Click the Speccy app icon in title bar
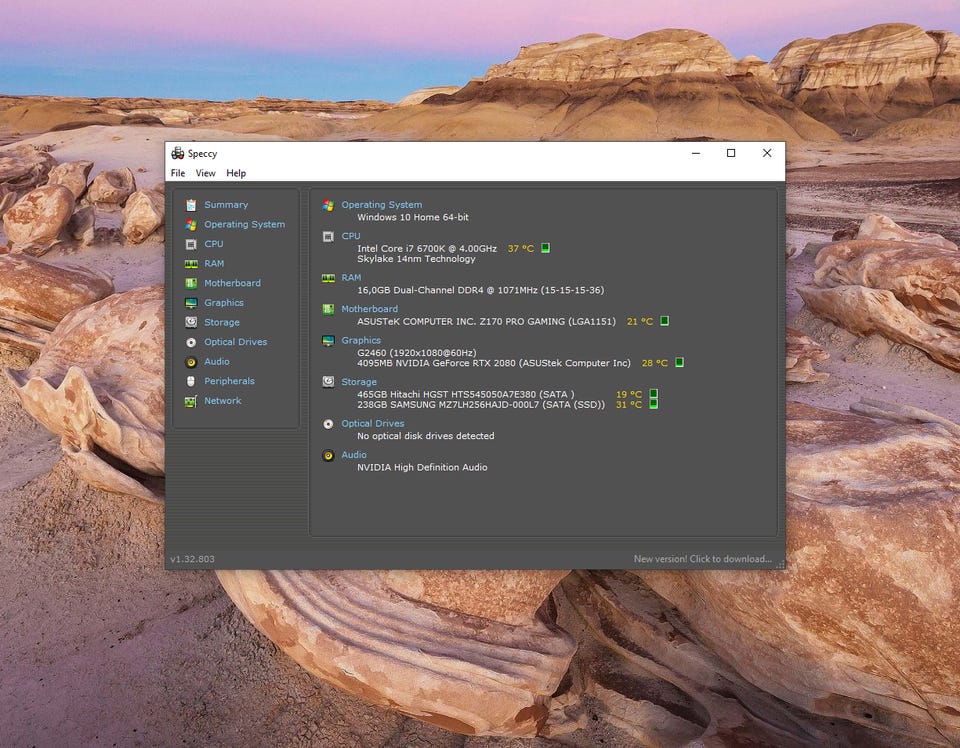The image size is (960, 748). tap(177, 153)
